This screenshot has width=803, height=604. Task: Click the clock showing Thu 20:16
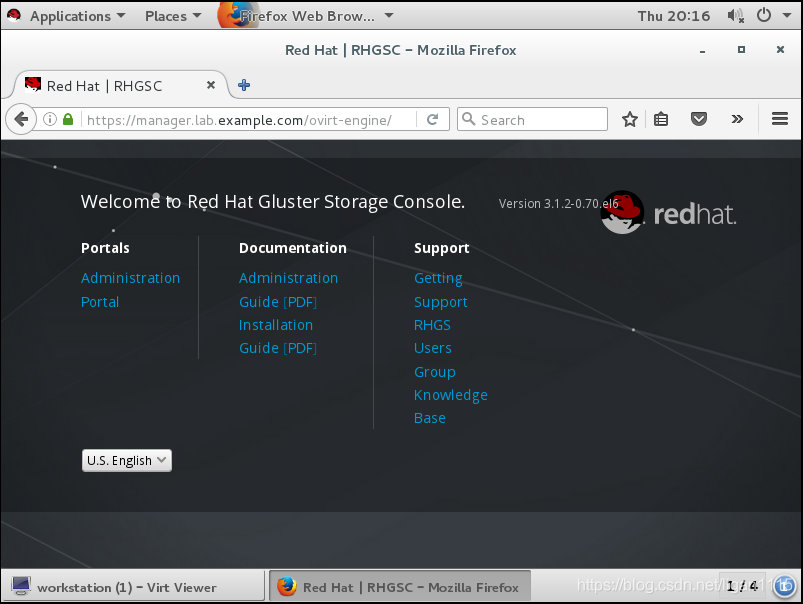tap(673, 16)
